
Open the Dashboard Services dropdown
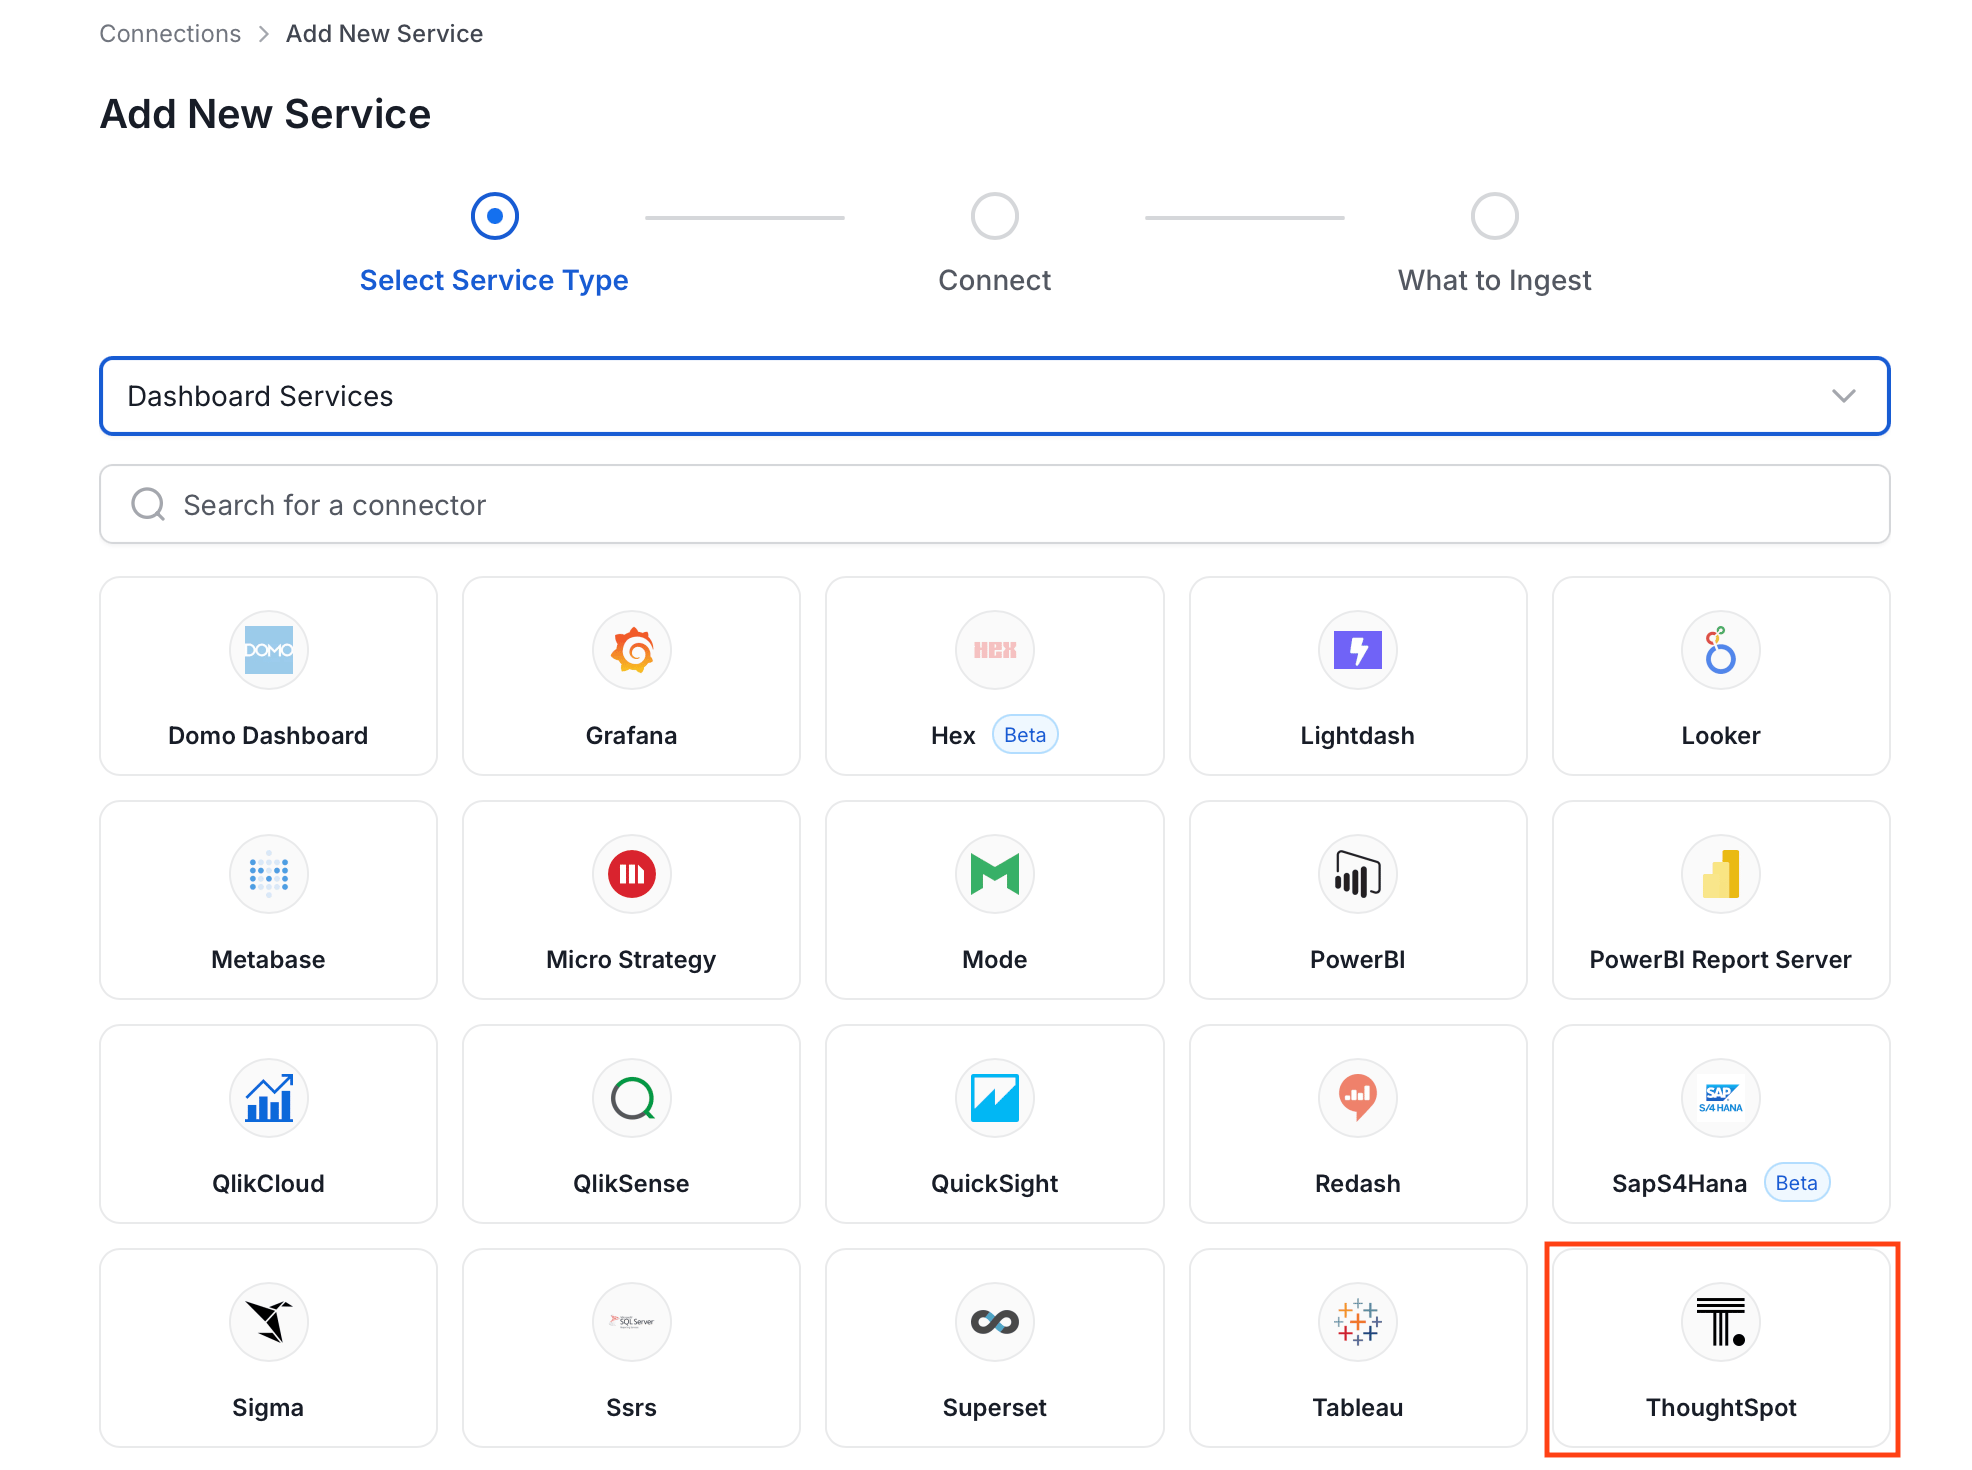click(x=994, y=396)
